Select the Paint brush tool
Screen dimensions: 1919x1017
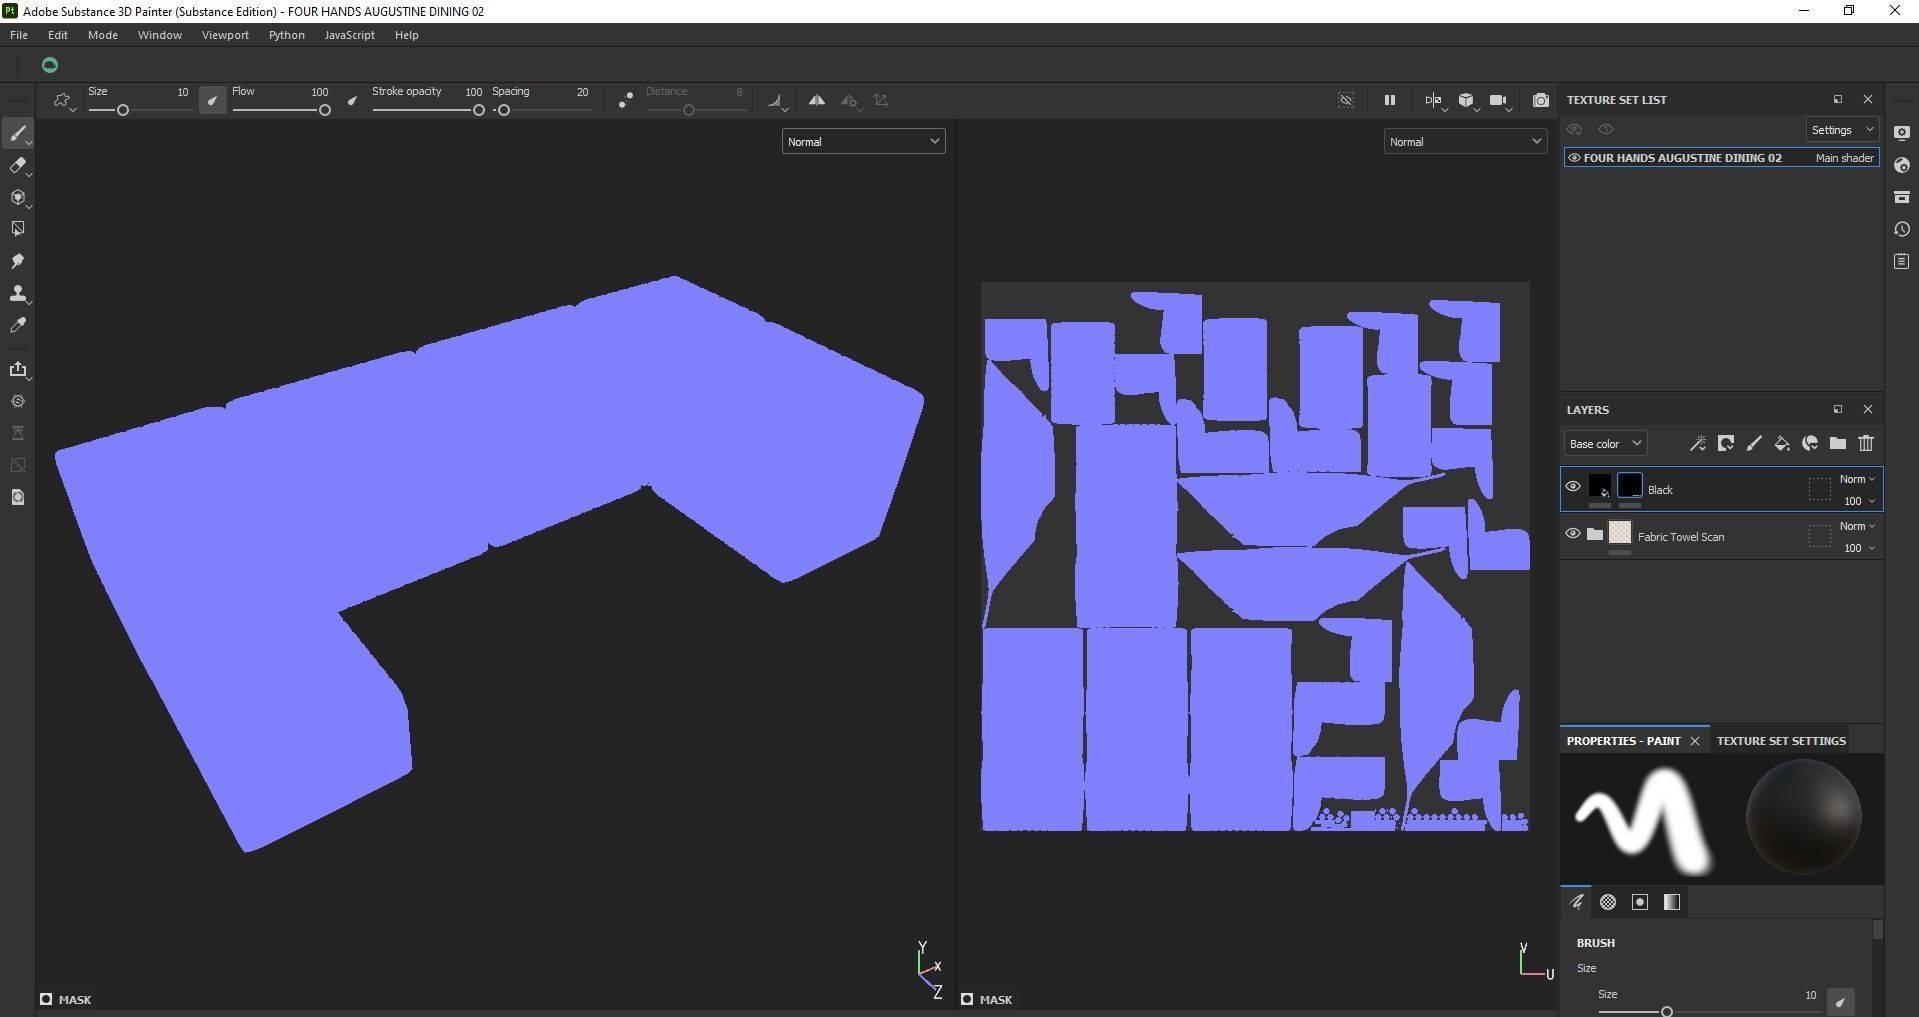point(18,134)
